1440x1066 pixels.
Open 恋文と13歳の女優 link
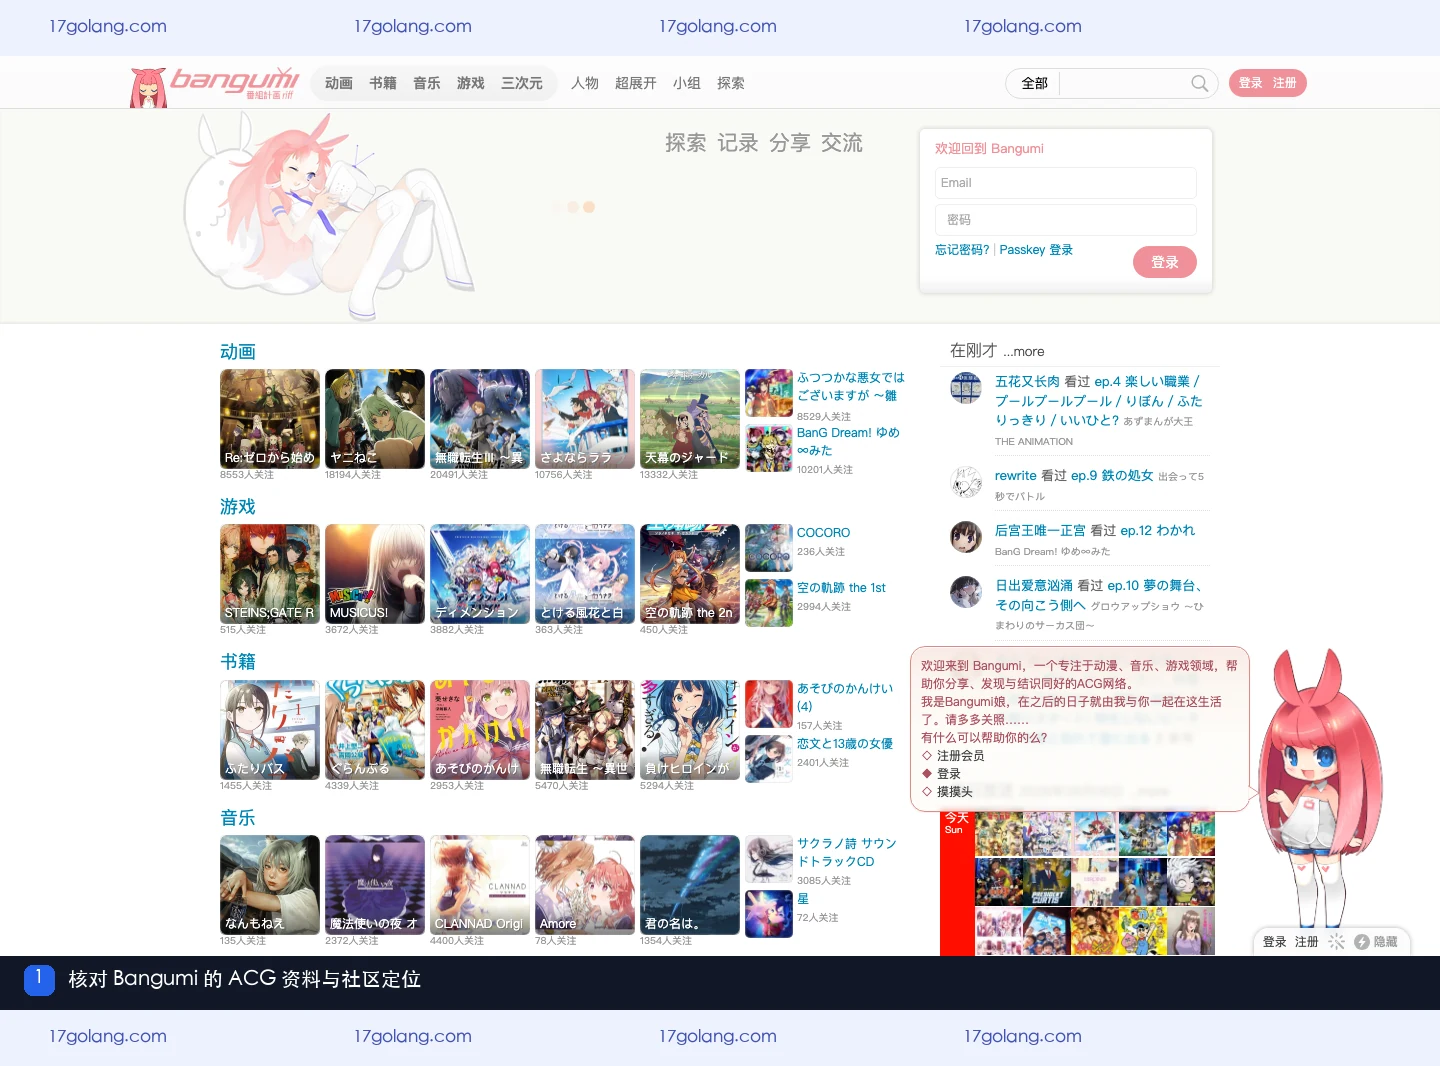(845, 744)
